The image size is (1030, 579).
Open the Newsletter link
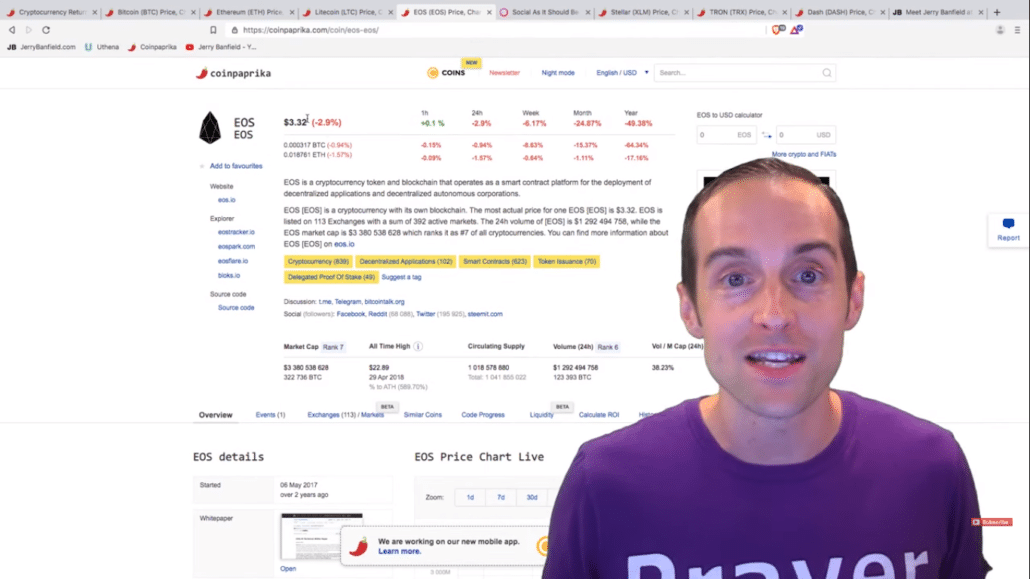[x=504, y=73]
